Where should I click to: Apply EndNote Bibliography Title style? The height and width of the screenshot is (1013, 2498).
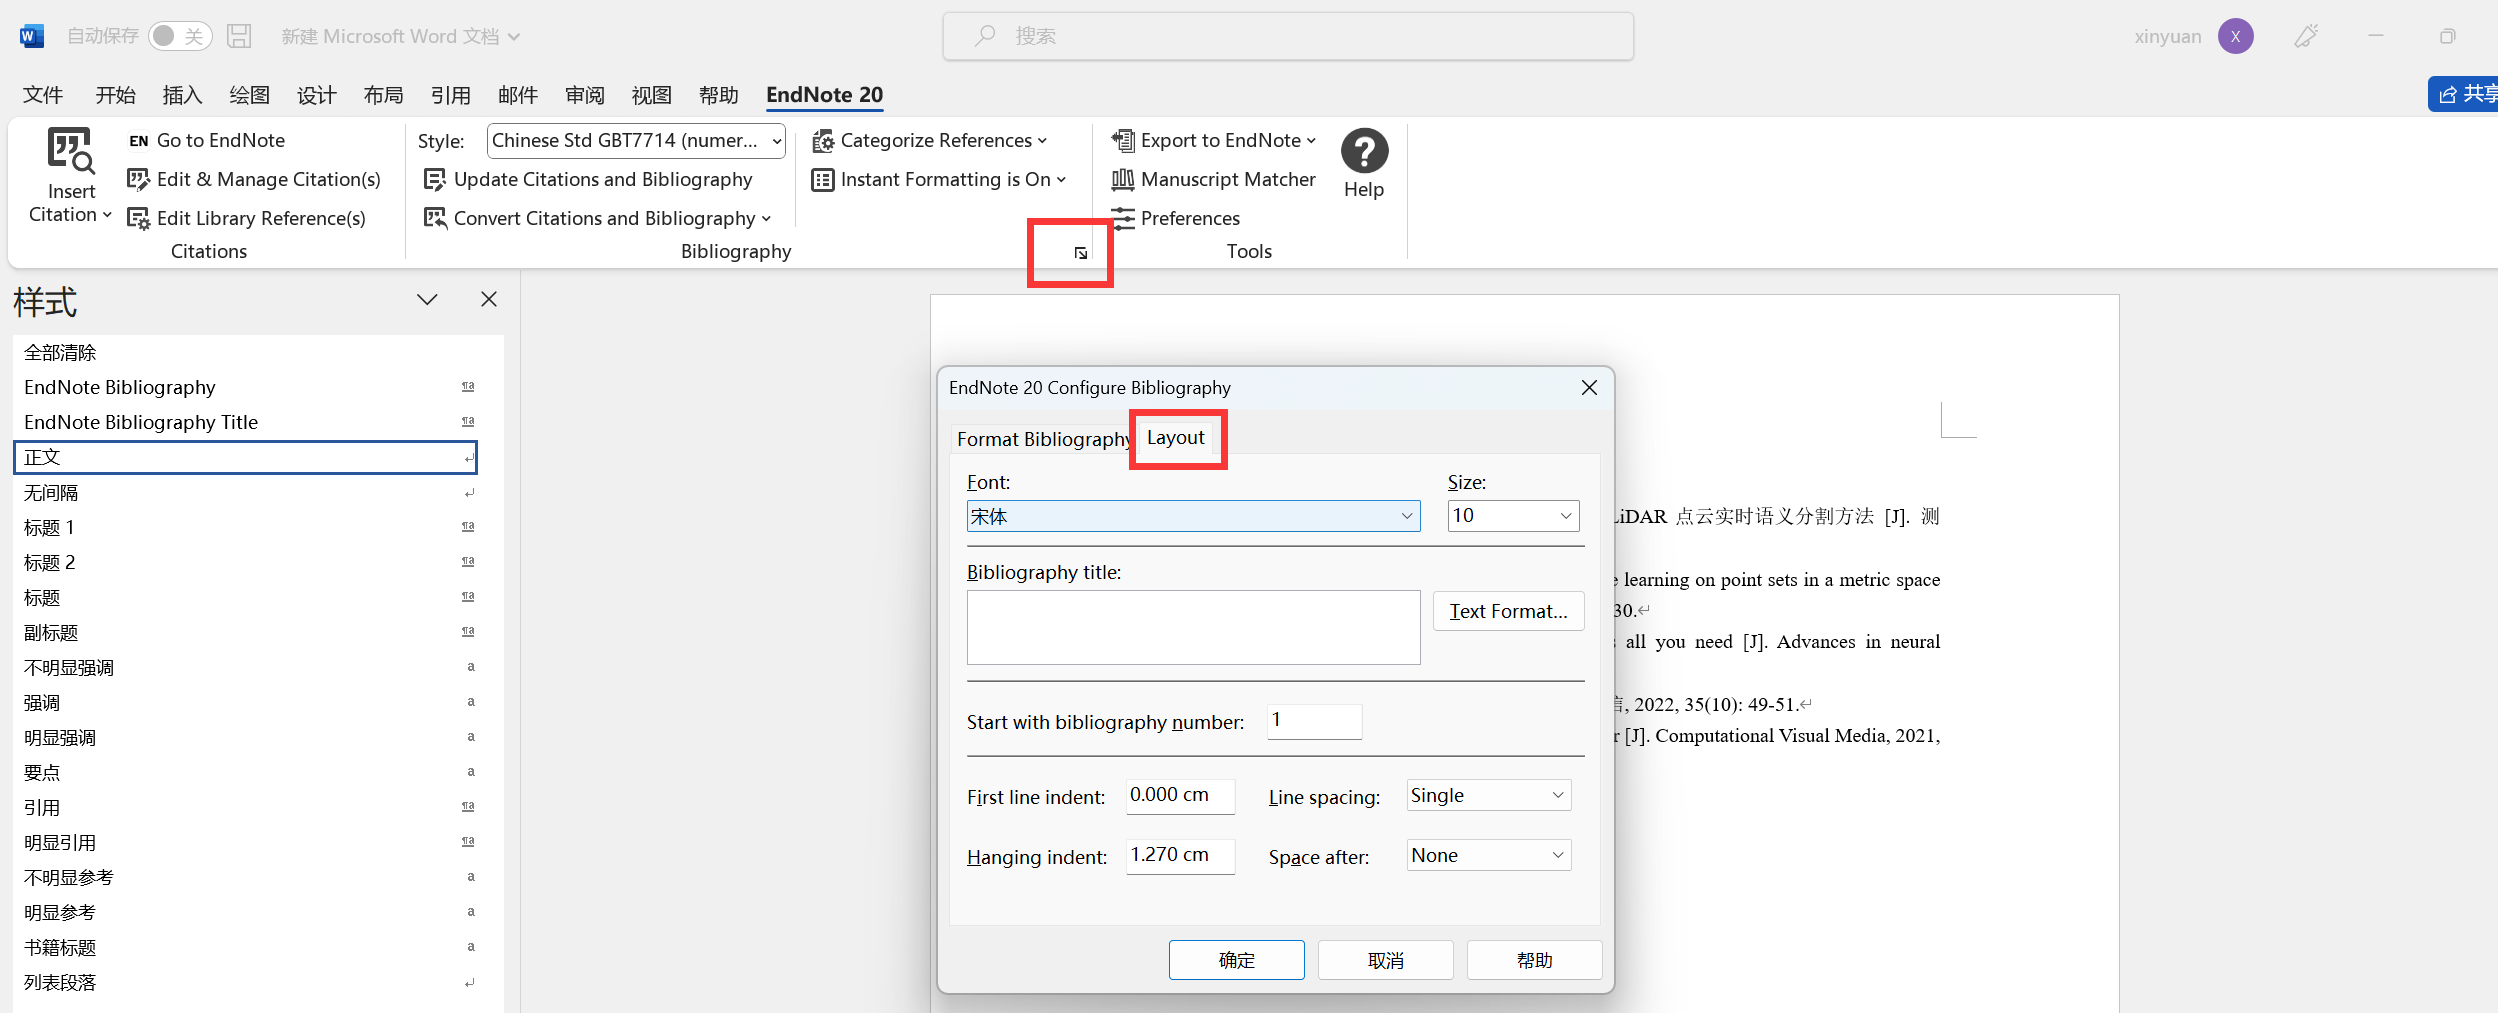click(x=245, y=423)
